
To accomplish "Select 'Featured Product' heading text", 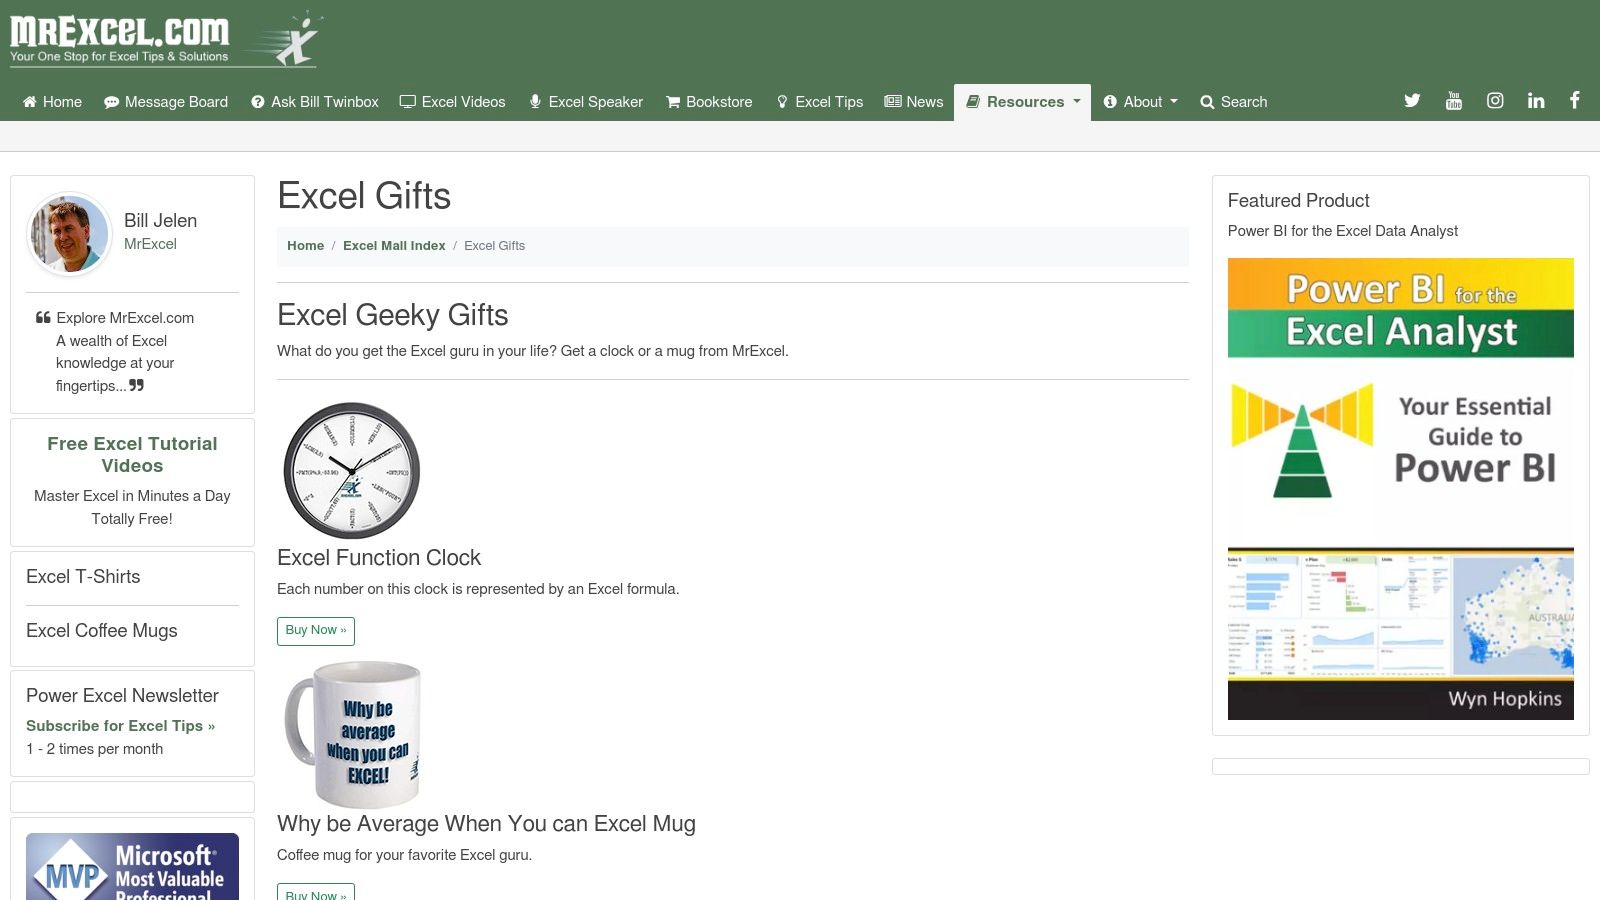I will (1298, 200).
